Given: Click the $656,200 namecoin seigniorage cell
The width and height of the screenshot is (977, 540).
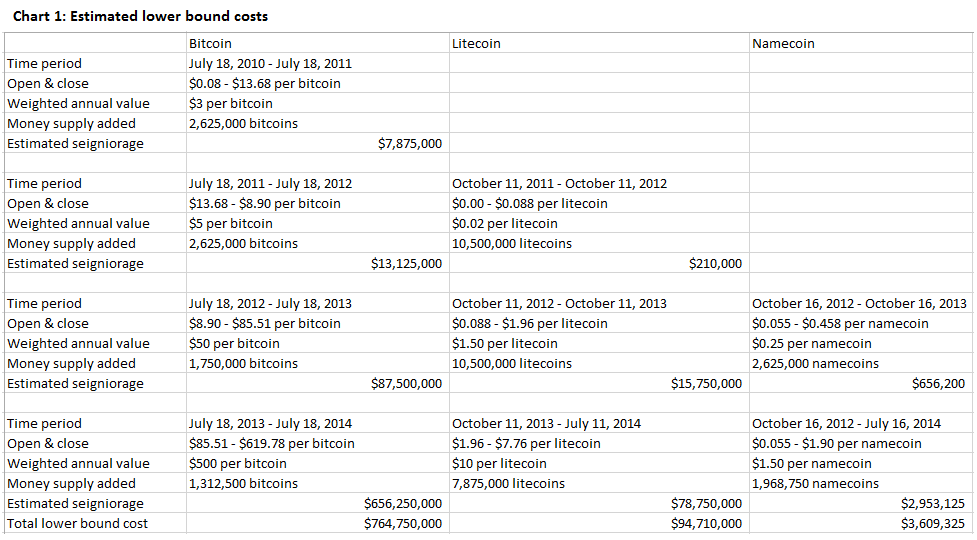Looking at the screenshot, I should tap(939, 384).
